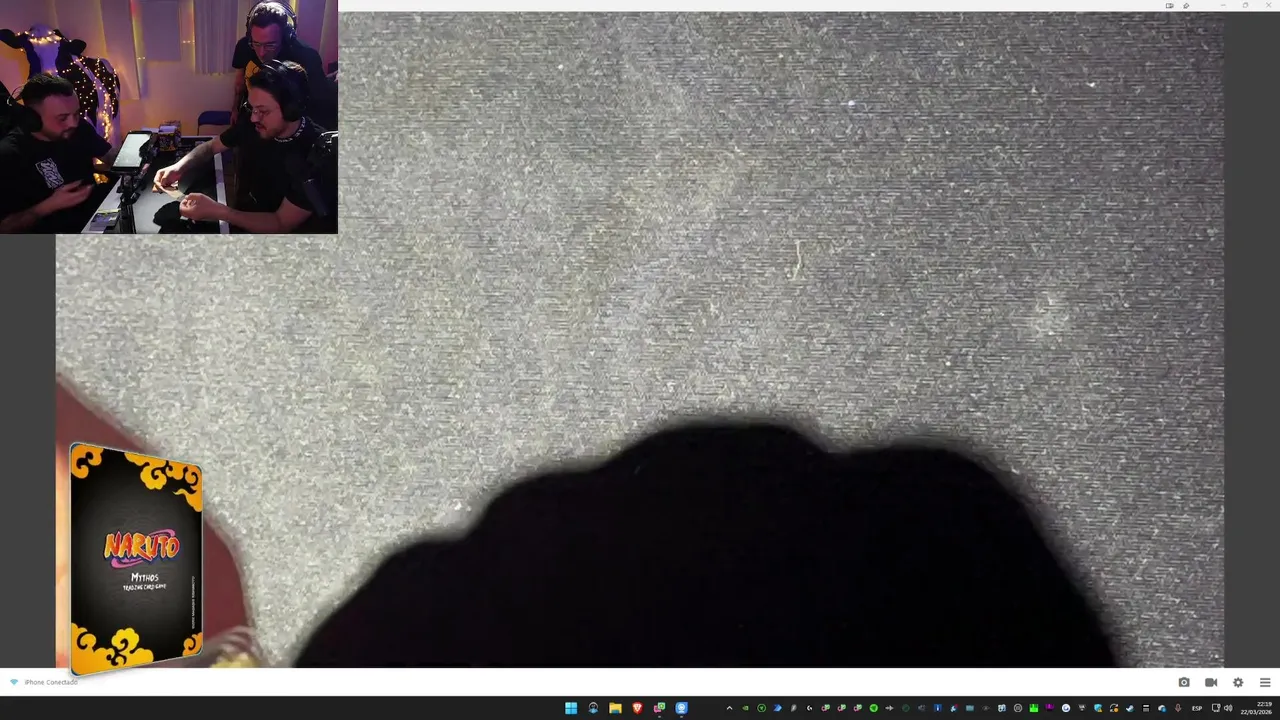The image size is (1280, 720).
Task: Open the settings gear in the bottom bar
Action: [x=1238, y=682]
